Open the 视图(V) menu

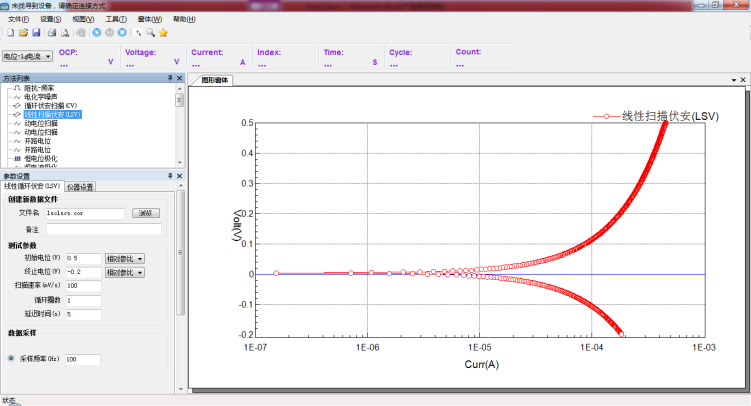point(83,19)
